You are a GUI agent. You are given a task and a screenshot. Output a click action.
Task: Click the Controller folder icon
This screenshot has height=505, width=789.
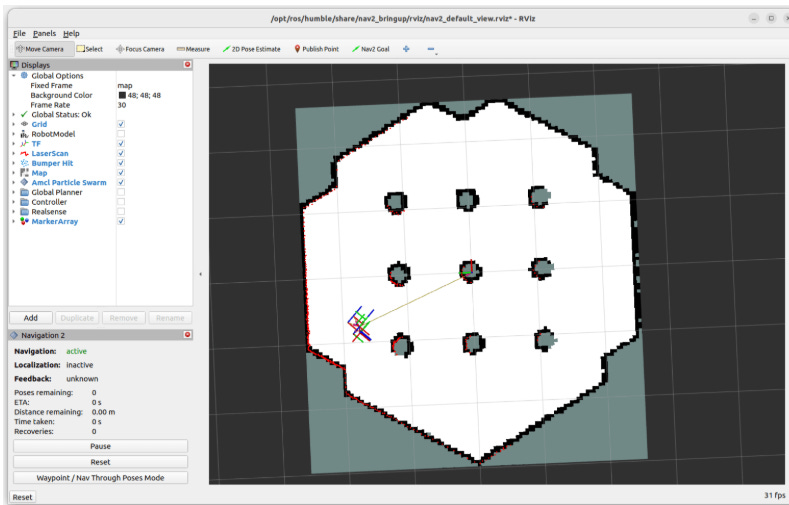pyautogui.click(x=24, y=202)
